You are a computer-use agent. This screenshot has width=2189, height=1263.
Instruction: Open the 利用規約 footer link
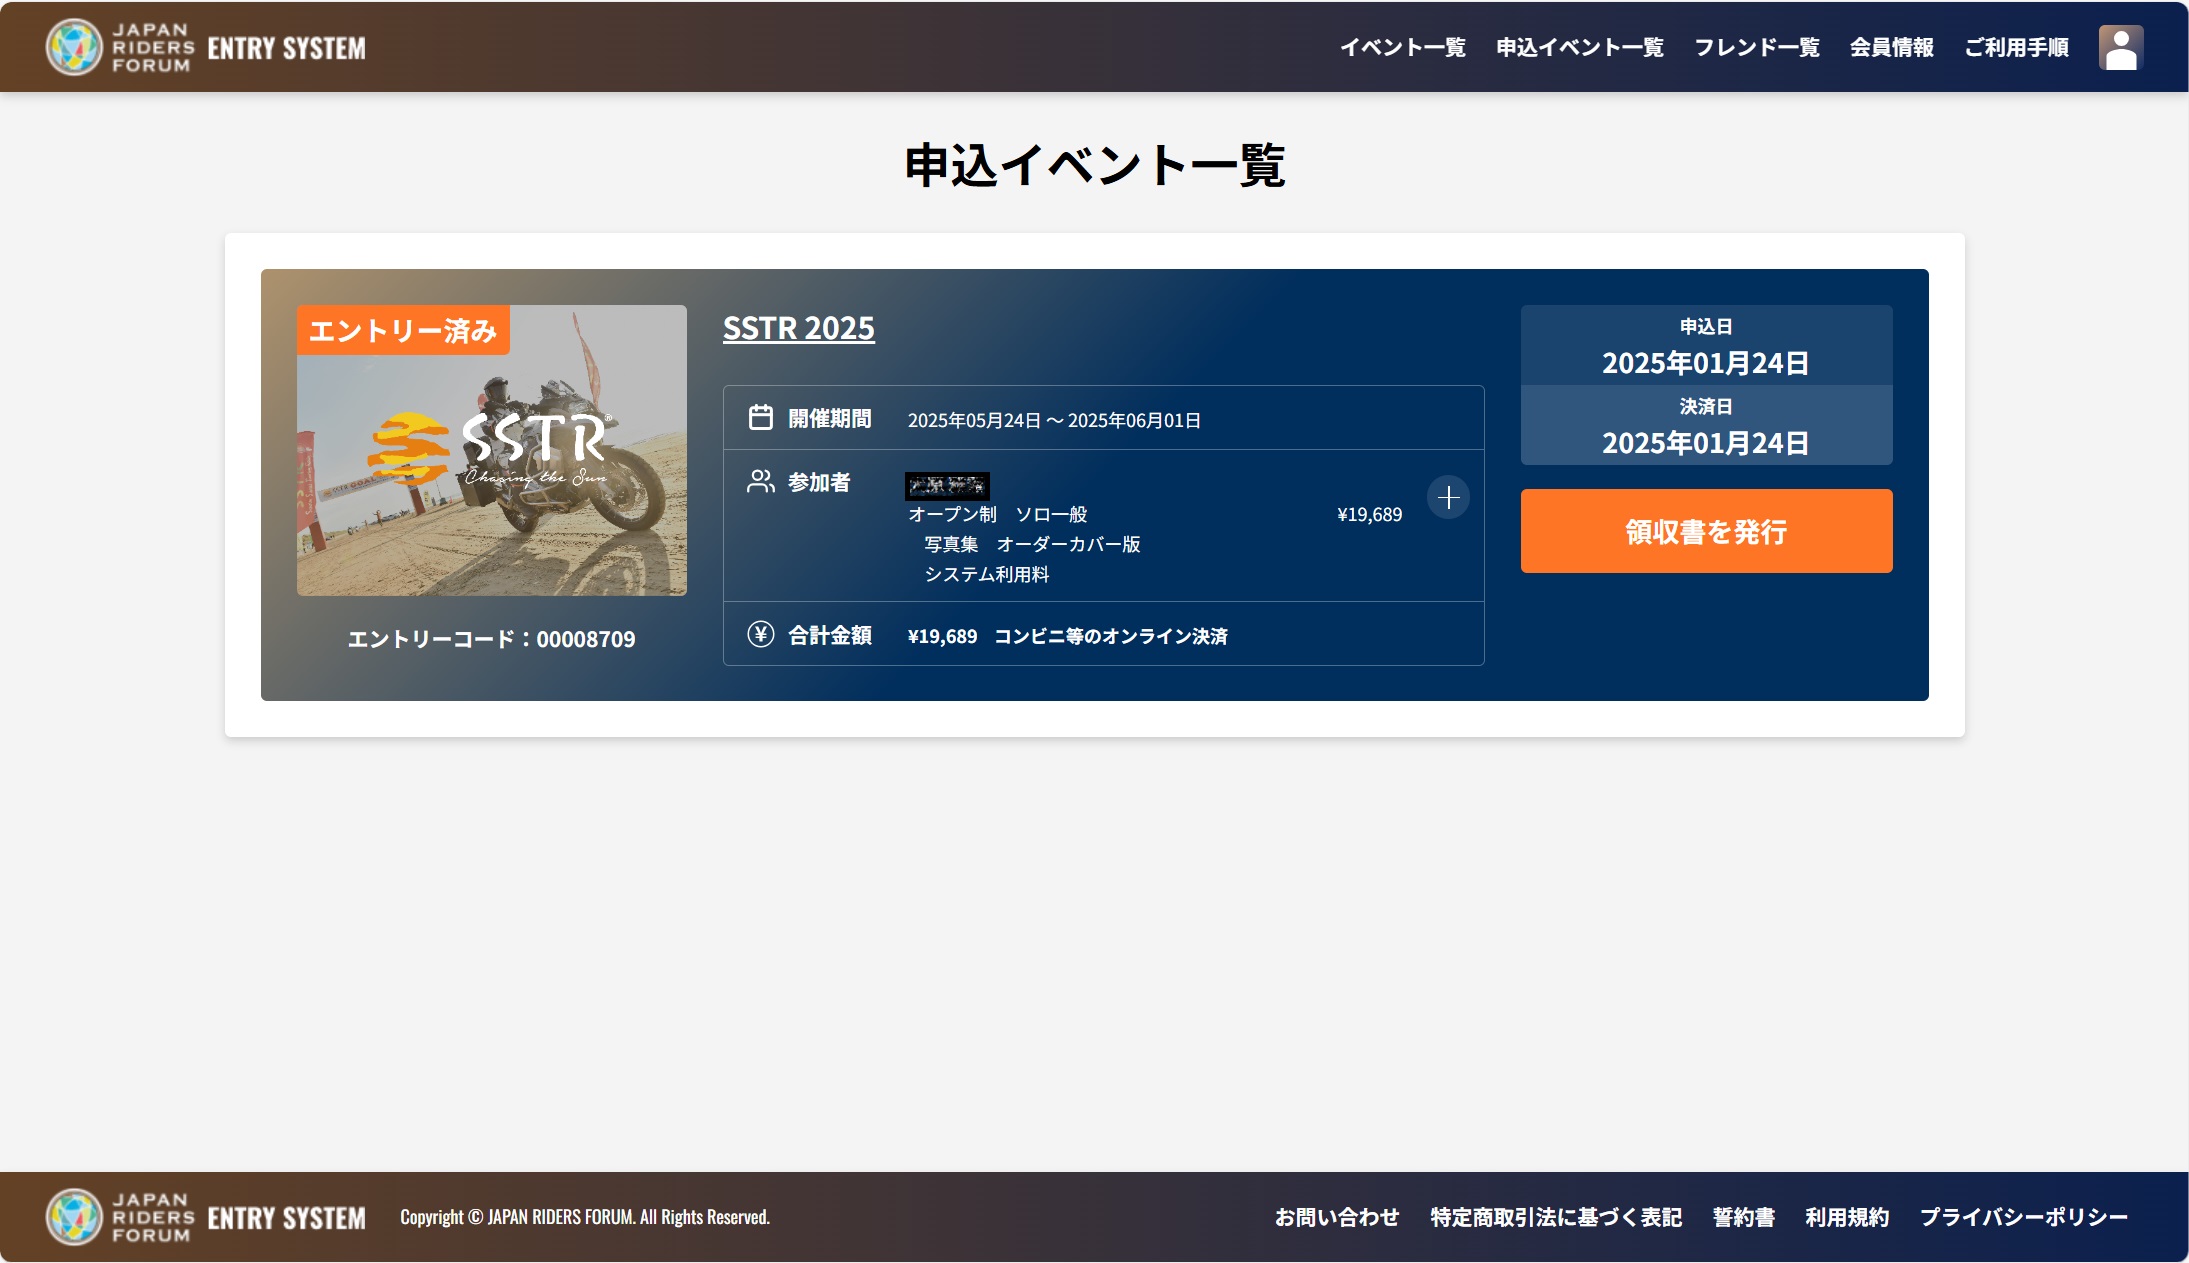pyautogui.click(x=1847, y=1217)
